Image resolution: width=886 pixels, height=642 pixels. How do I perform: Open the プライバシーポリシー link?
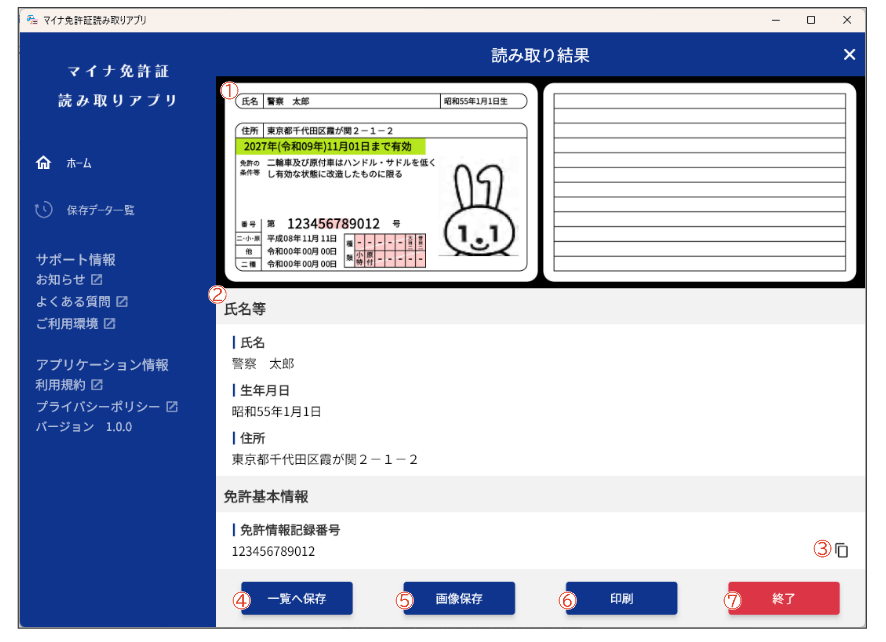[97, 406]
